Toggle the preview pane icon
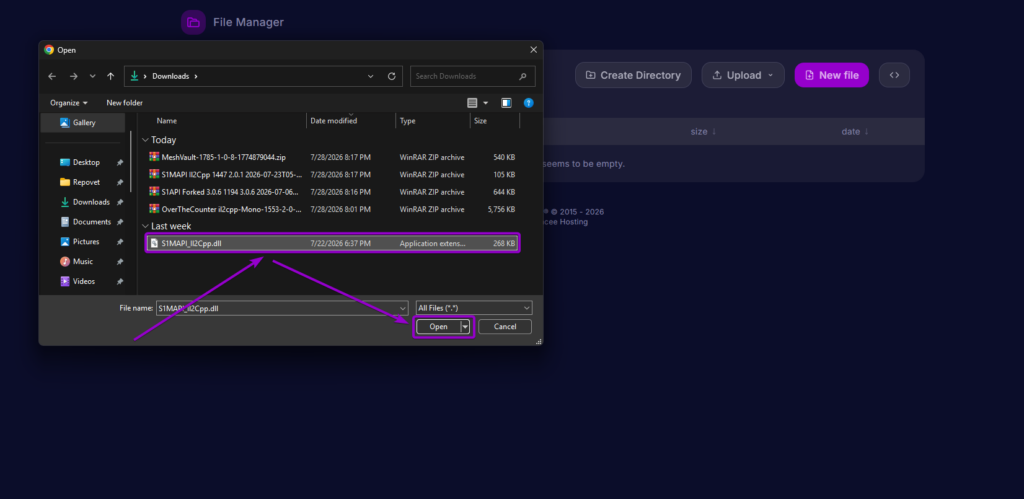1024x499 pixels. point(506,103)
